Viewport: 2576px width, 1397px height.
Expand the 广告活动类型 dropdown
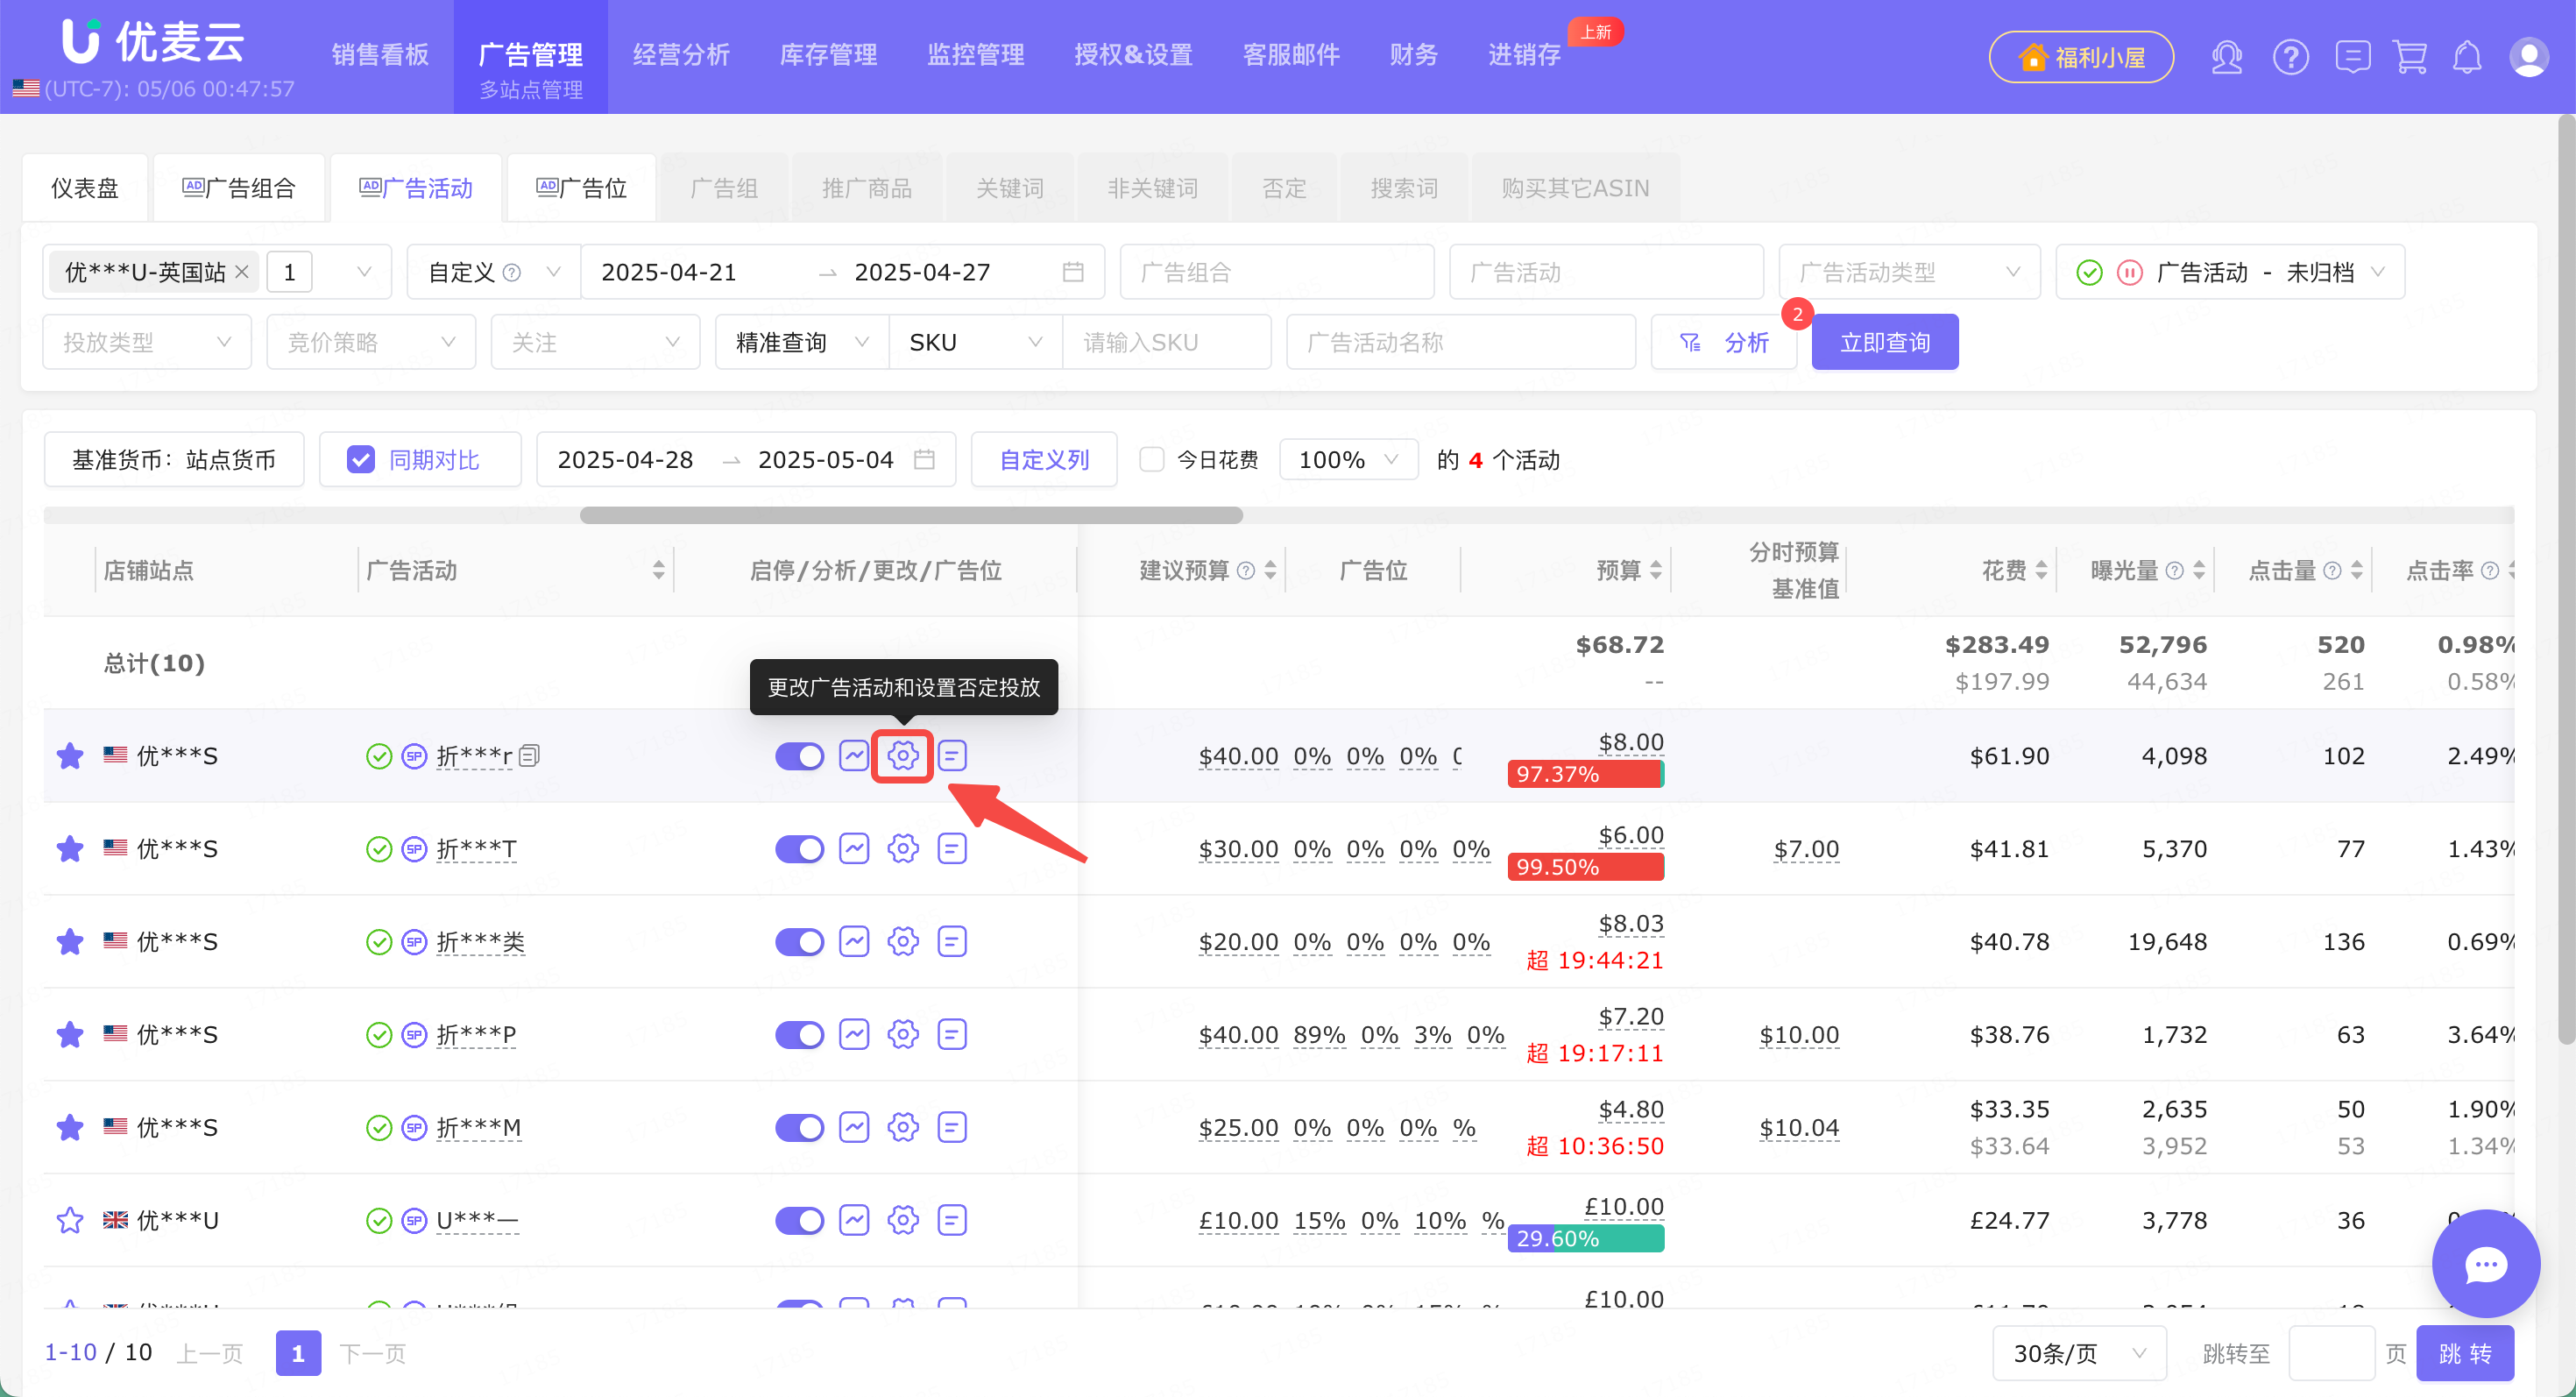1909,272
